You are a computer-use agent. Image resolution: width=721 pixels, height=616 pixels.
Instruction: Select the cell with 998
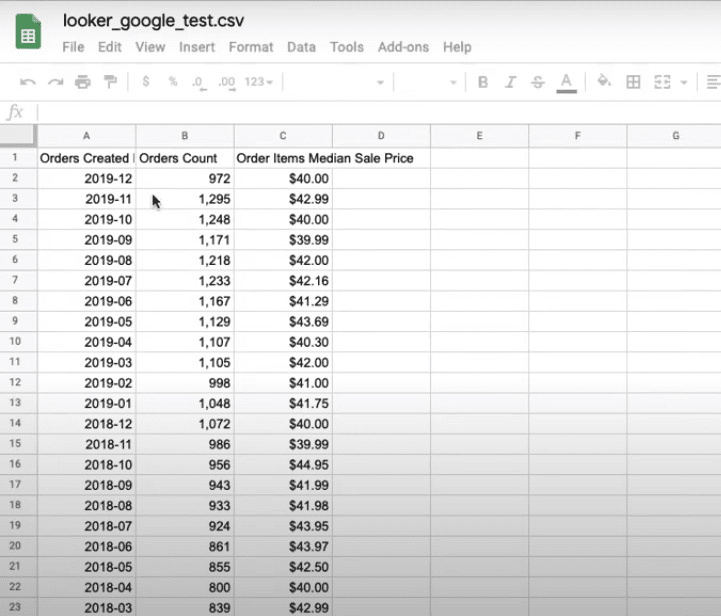point(185,382)
